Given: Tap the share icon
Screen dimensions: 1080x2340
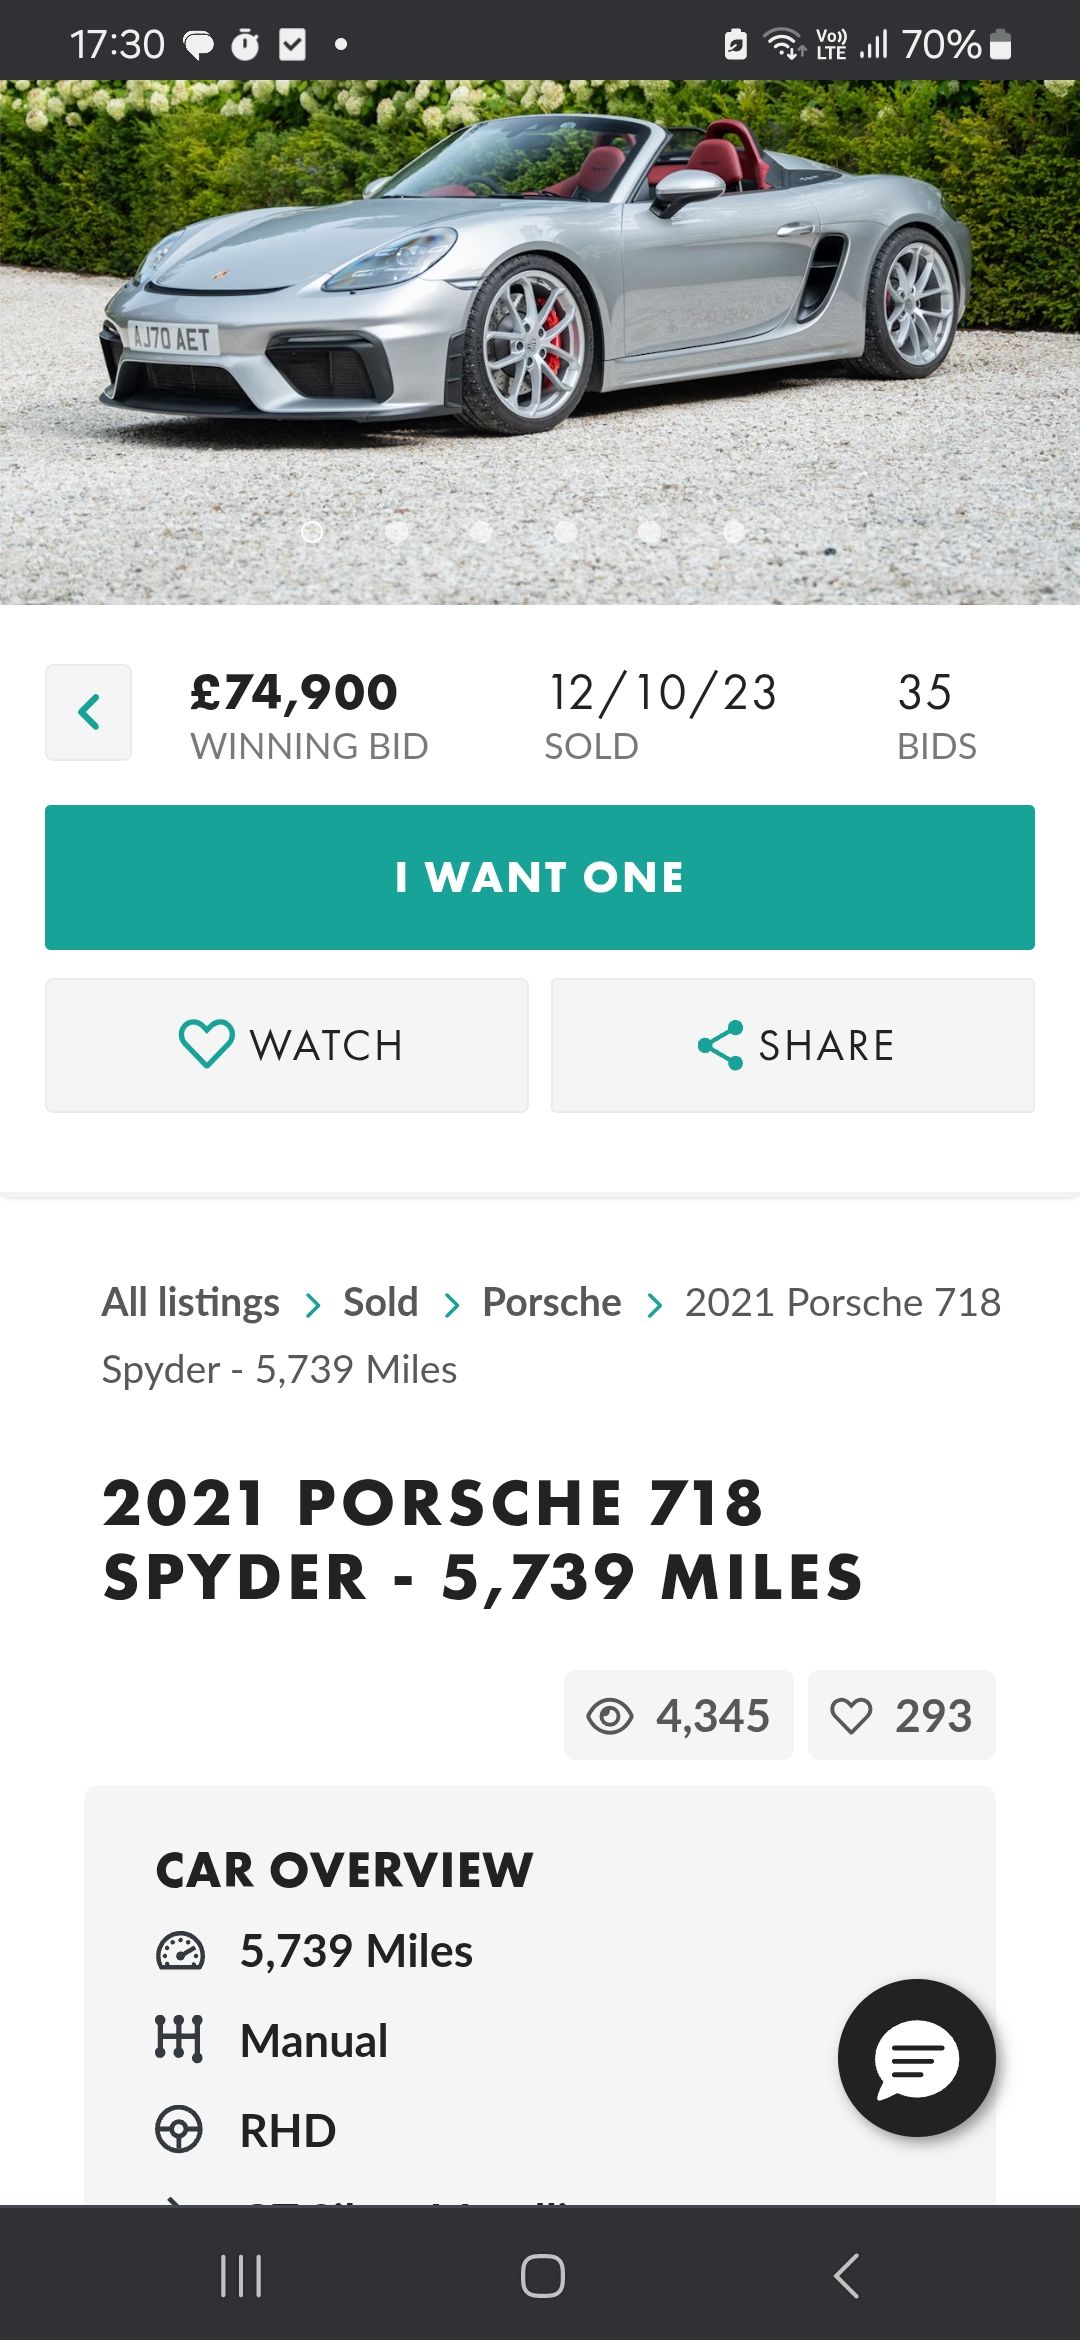Looking at the screenshot, I should pos(720,1045).
